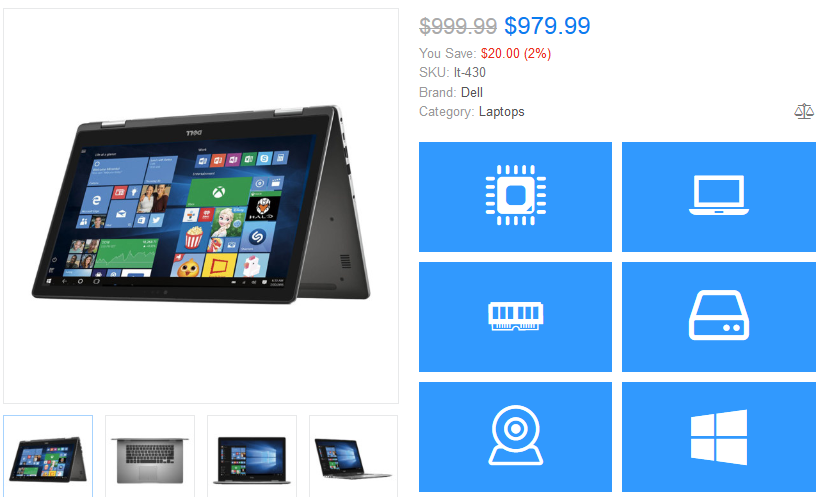Click the compare scales icon
This screenshot has height=497, width=821.
pos(804,112)
